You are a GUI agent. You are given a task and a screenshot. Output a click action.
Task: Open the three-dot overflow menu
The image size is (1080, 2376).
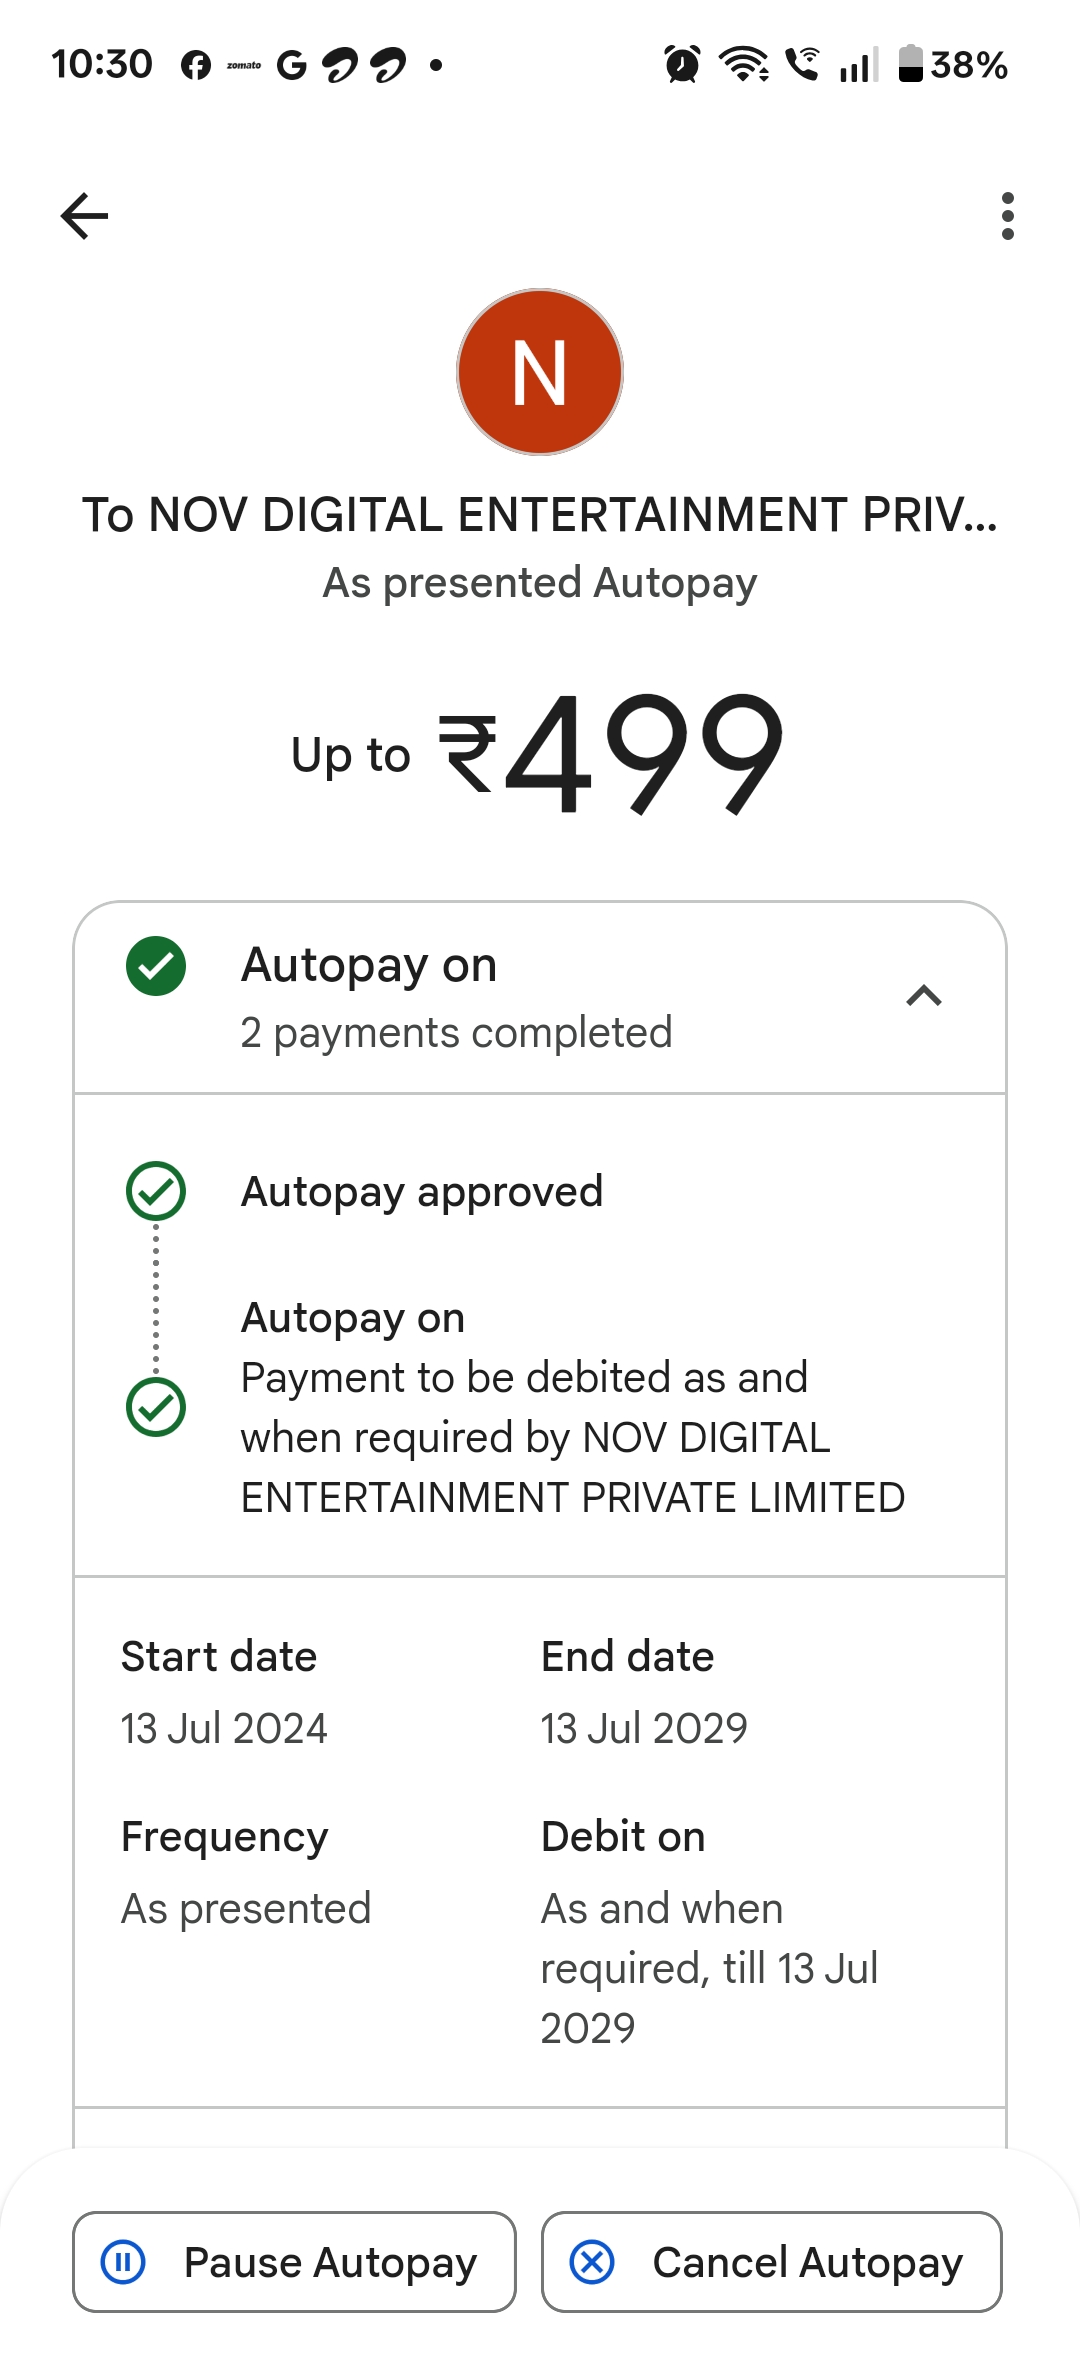coord(1007,216)
